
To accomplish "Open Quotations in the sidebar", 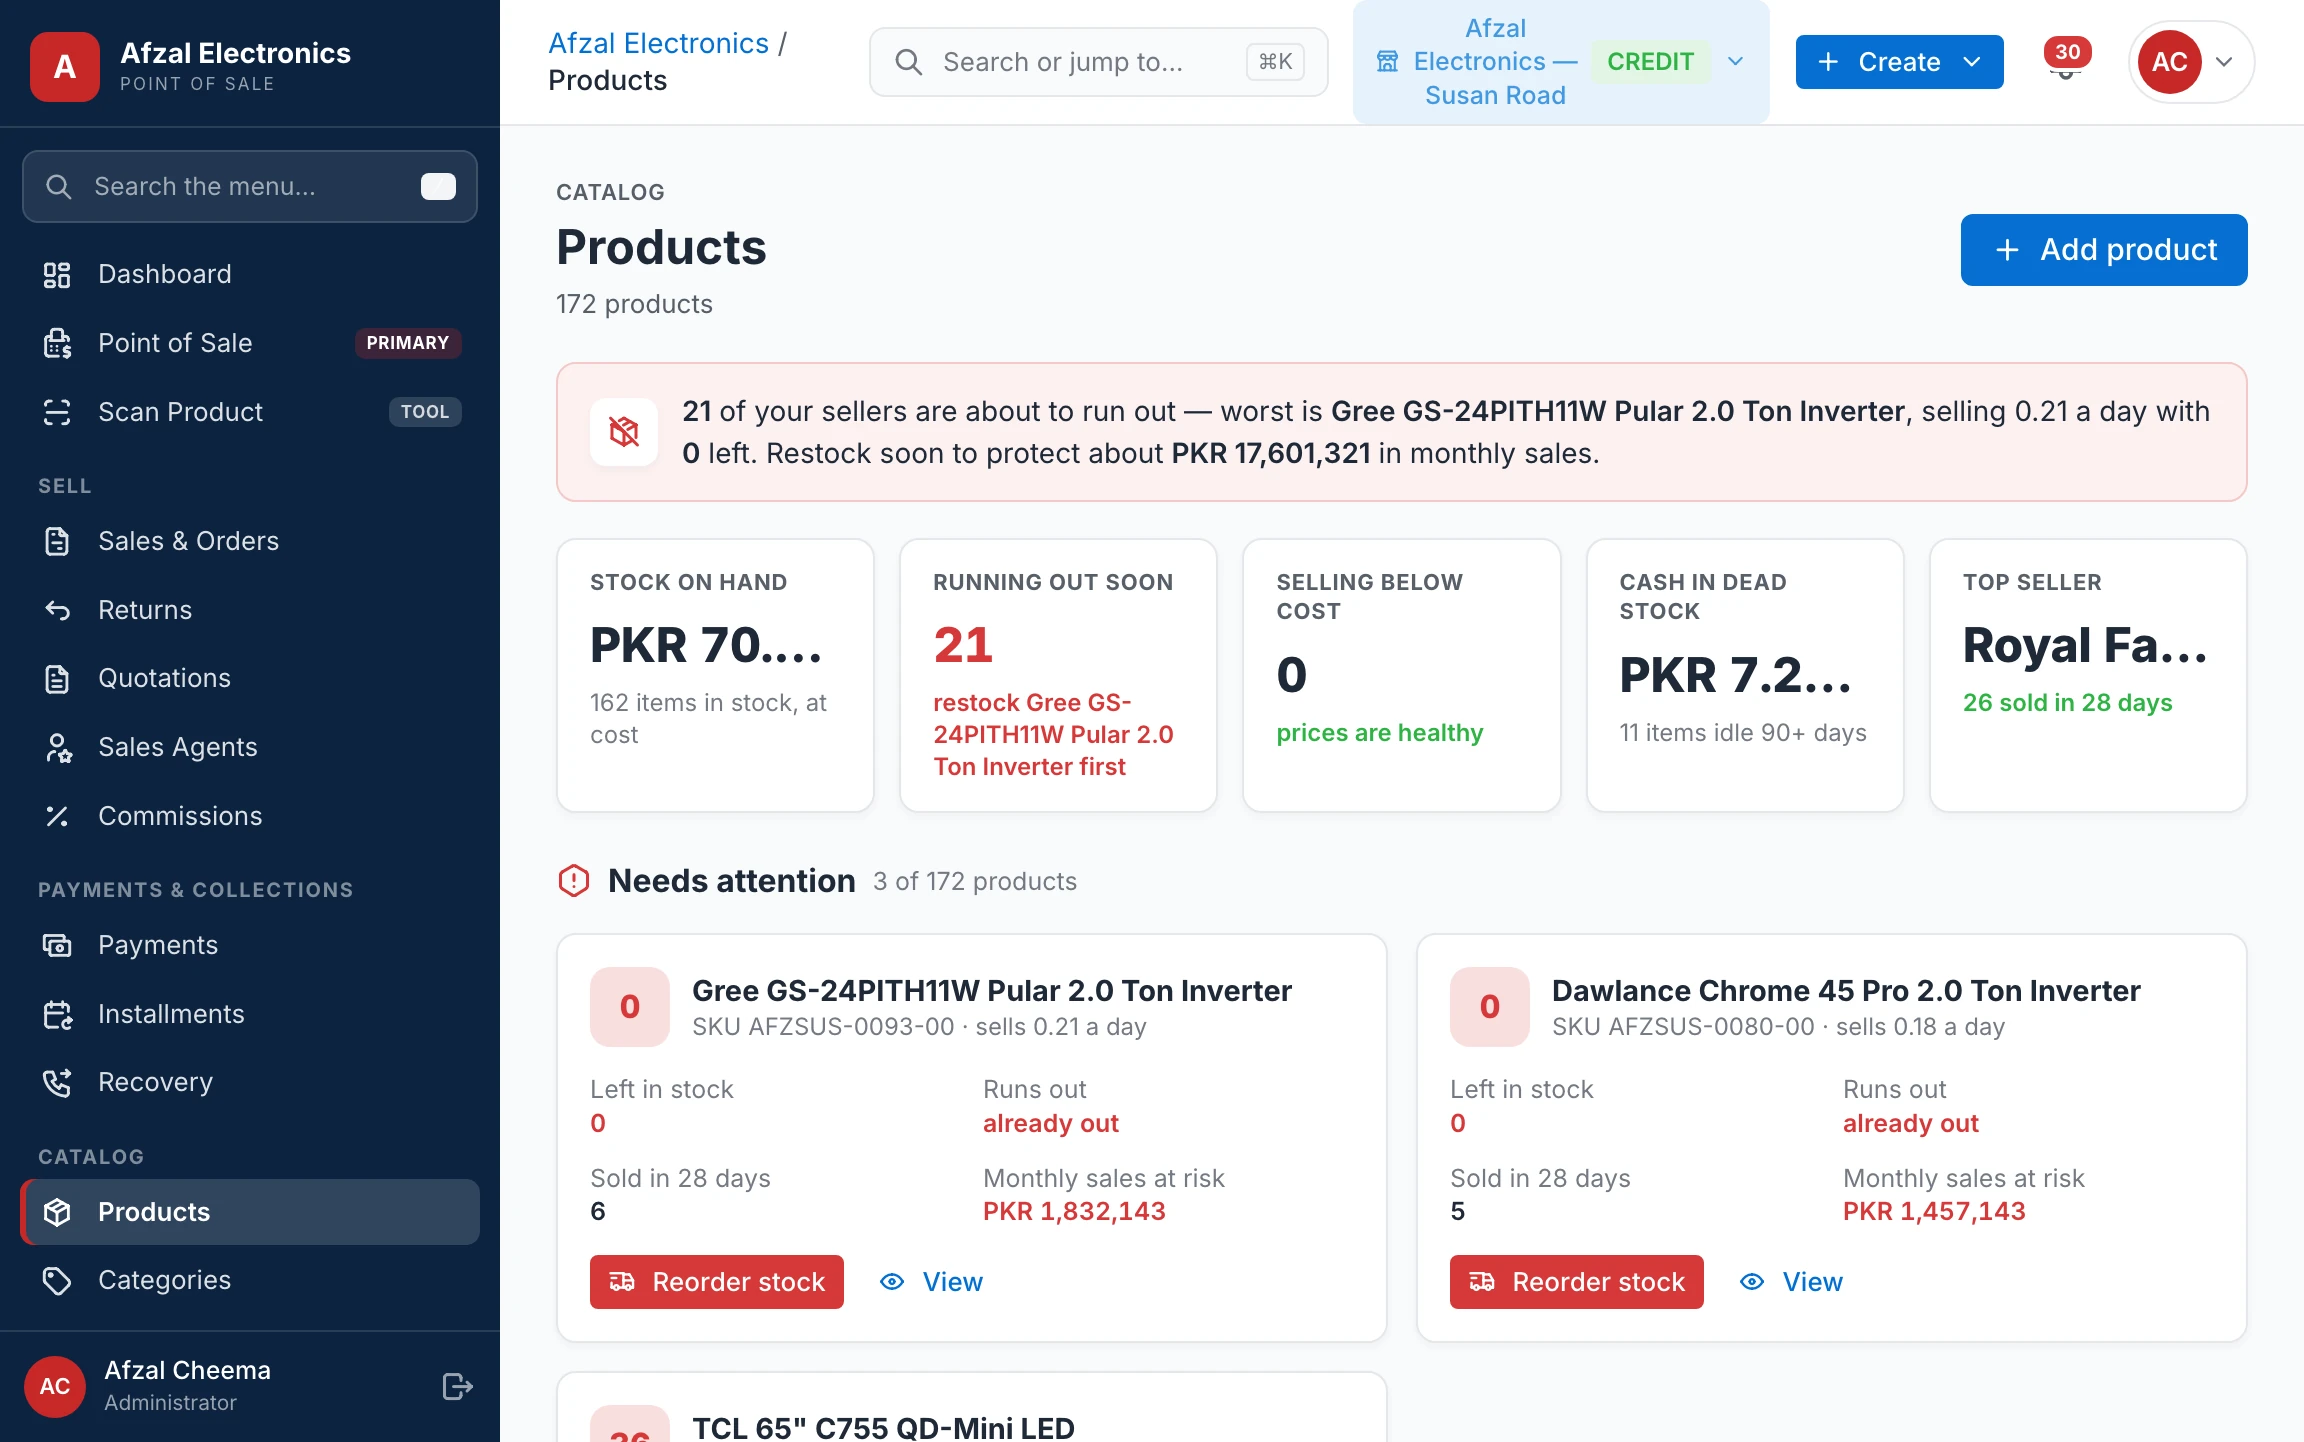I will tap(250, 678).
